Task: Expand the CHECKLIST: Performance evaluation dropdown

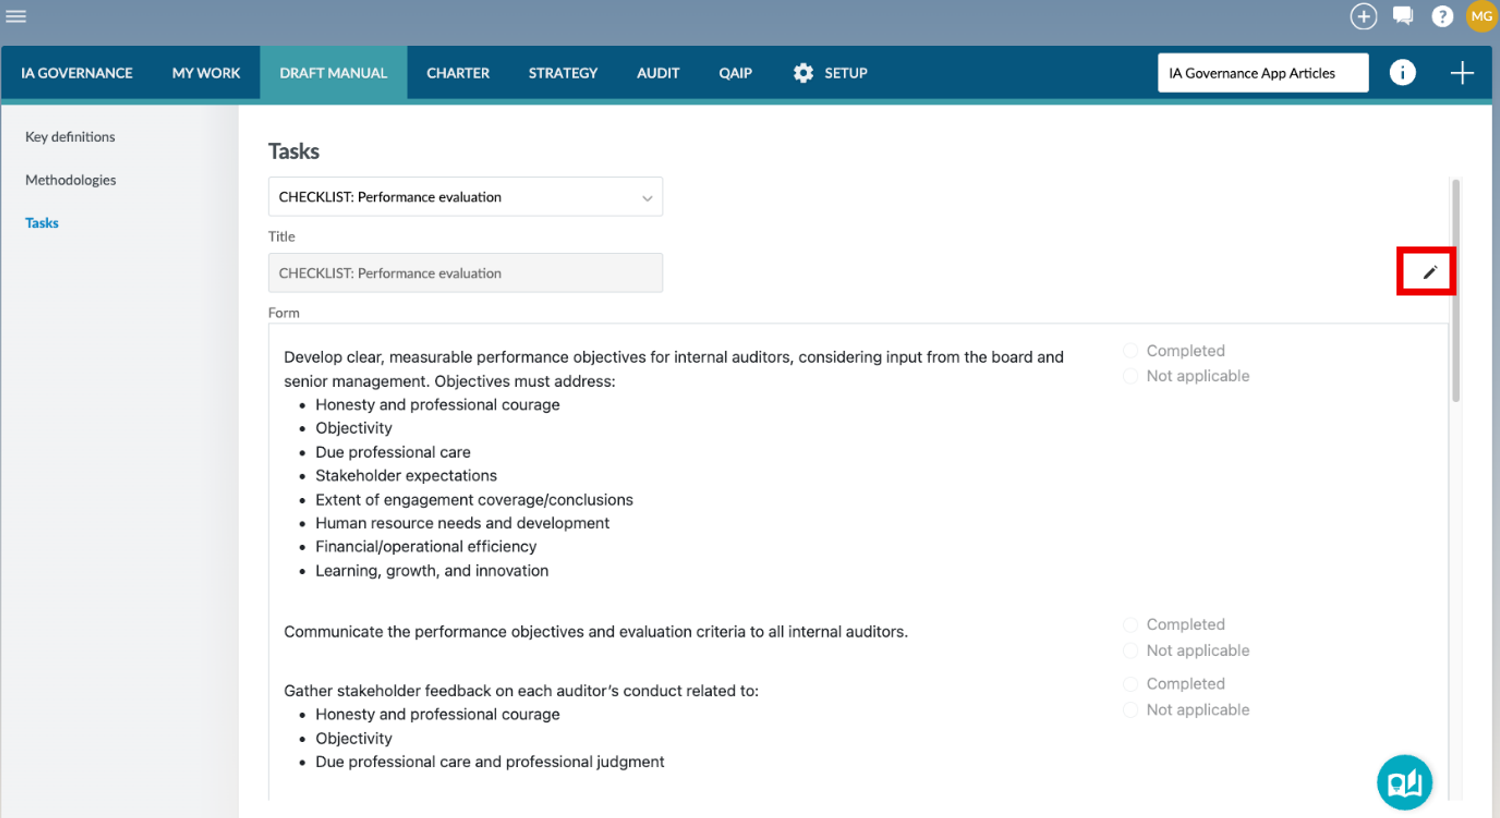Action: click(465, 197)
